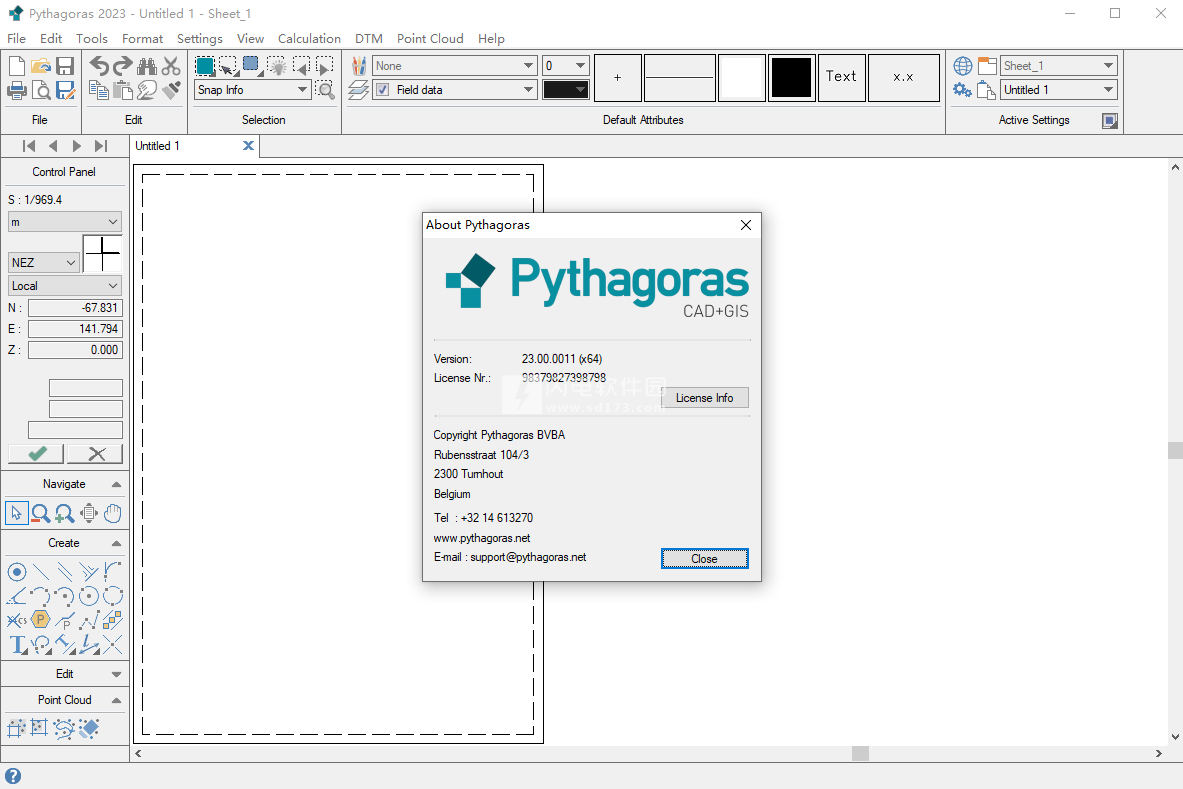Open the Untitled 1 document dropdown

pos(1059,90)
